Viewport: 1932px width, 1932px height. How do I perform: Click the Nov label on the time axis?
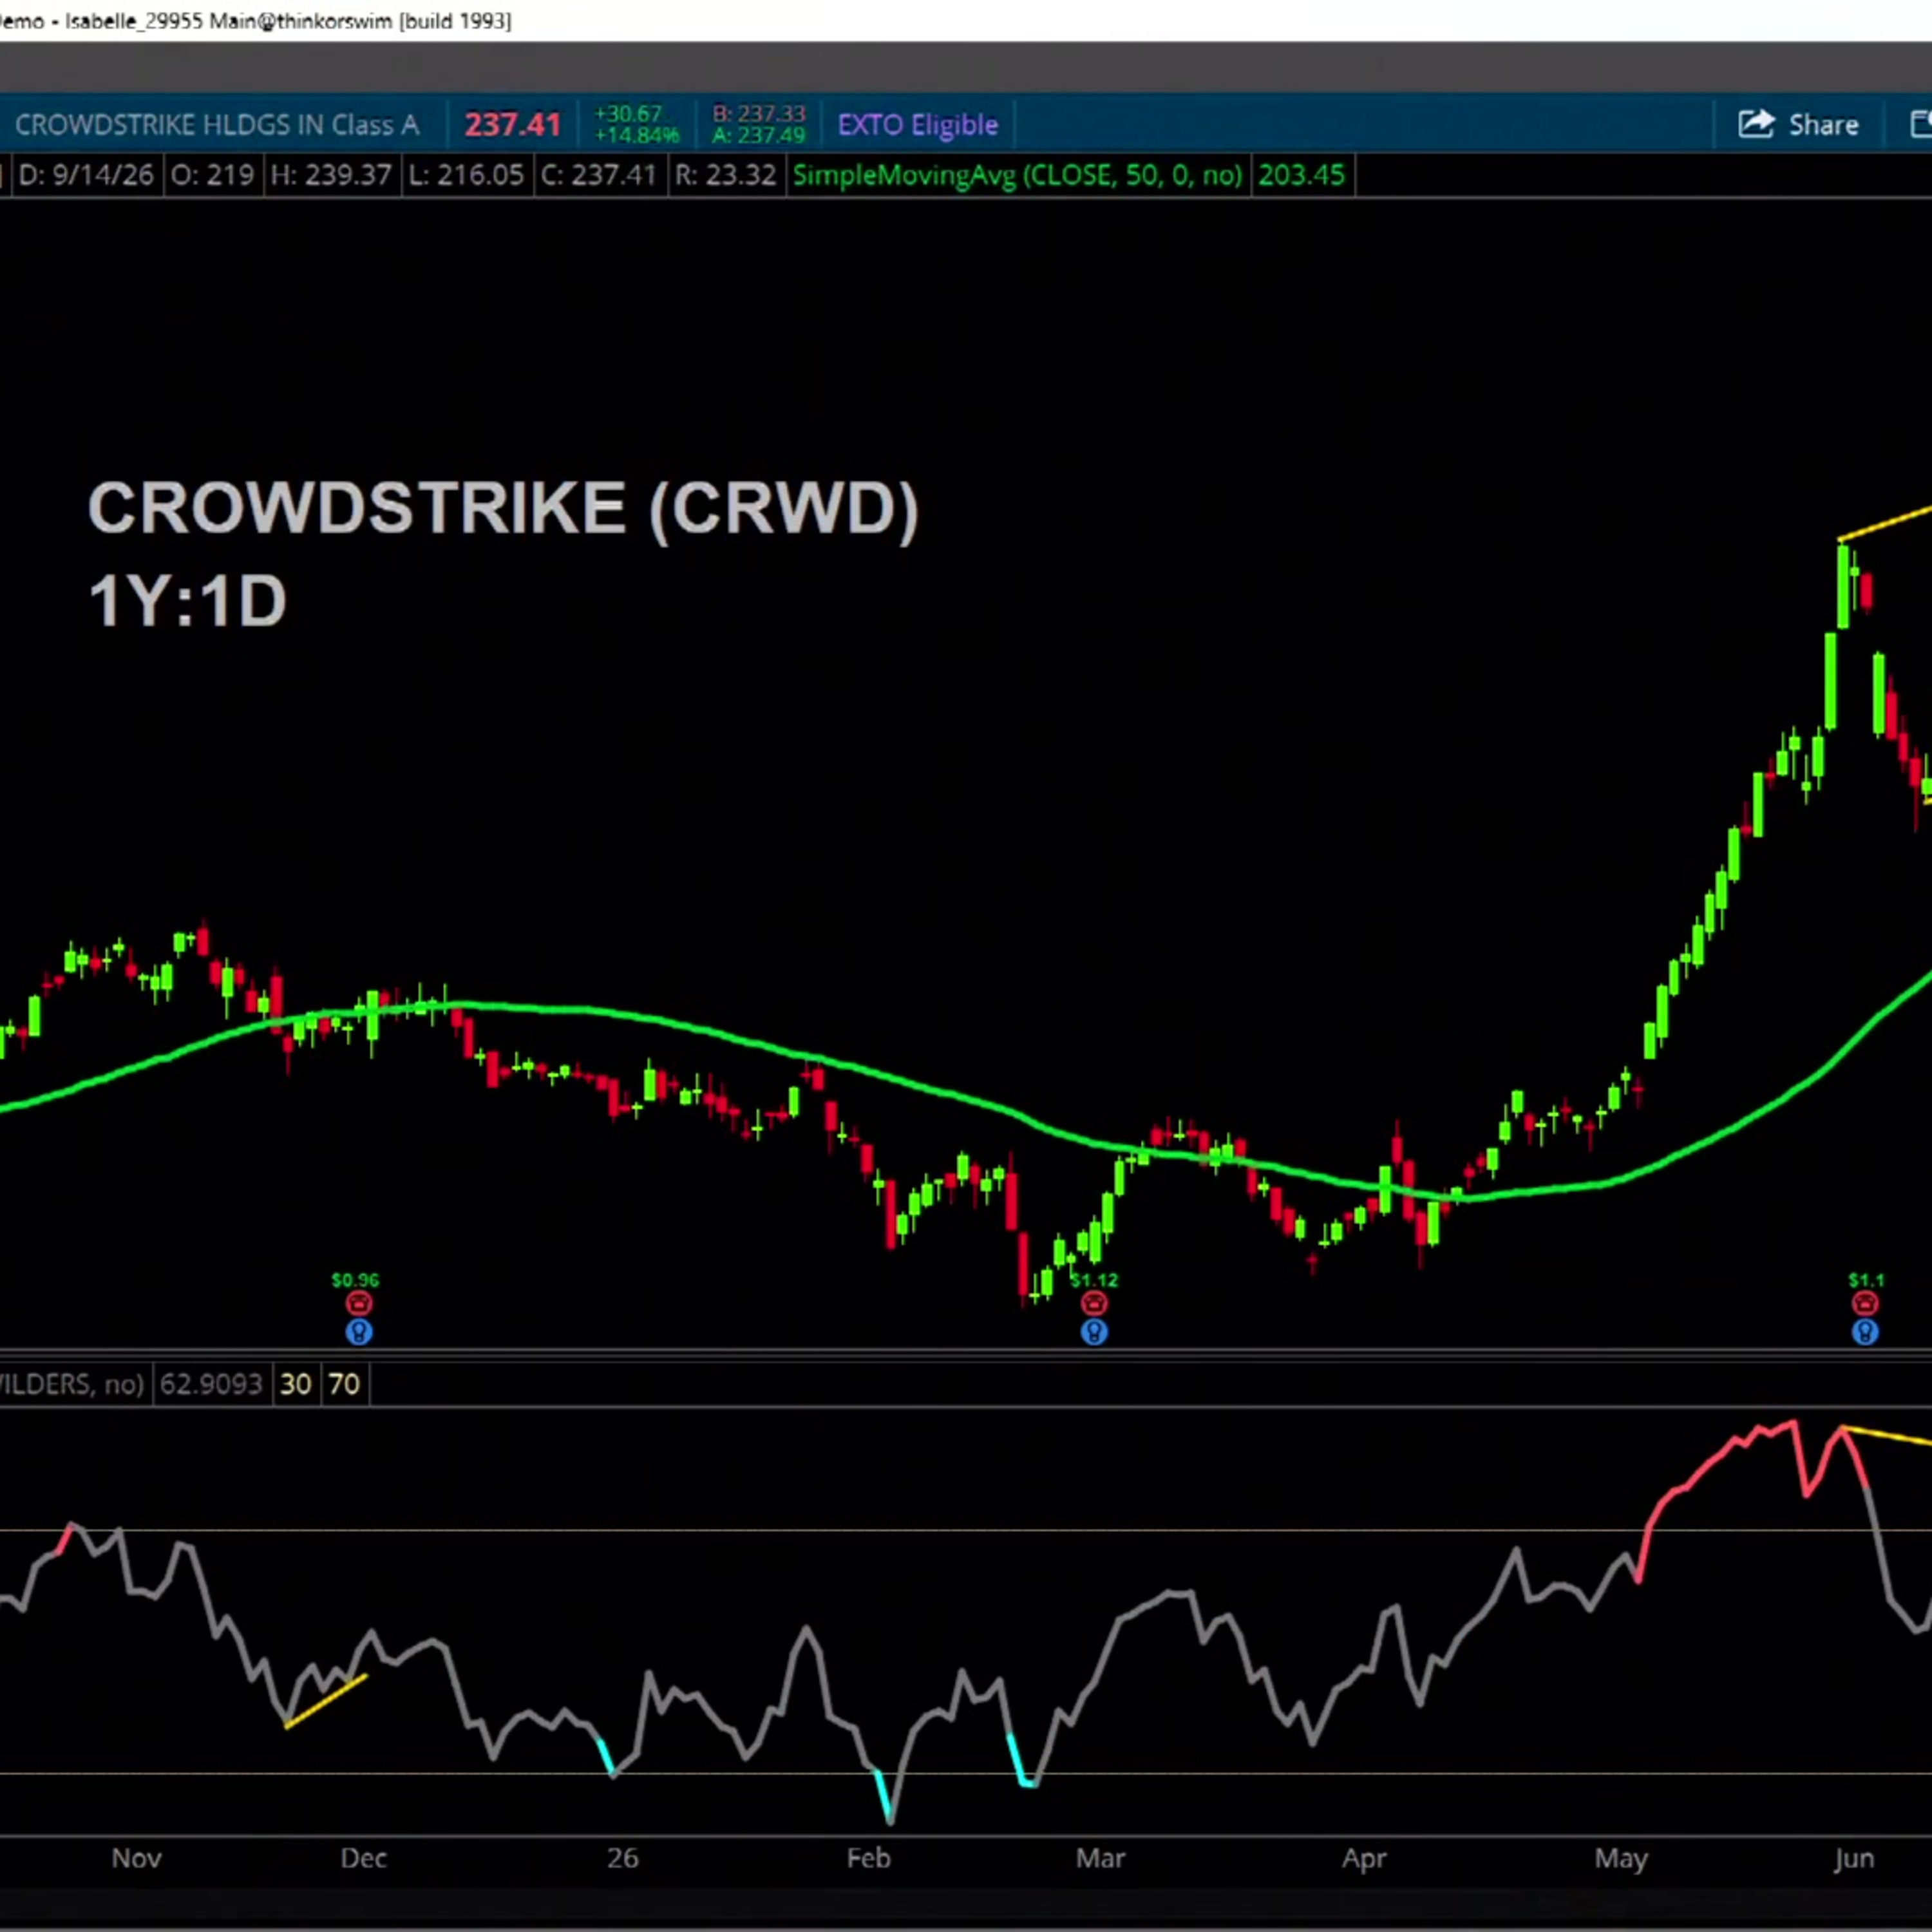[x=136, y=1858]
